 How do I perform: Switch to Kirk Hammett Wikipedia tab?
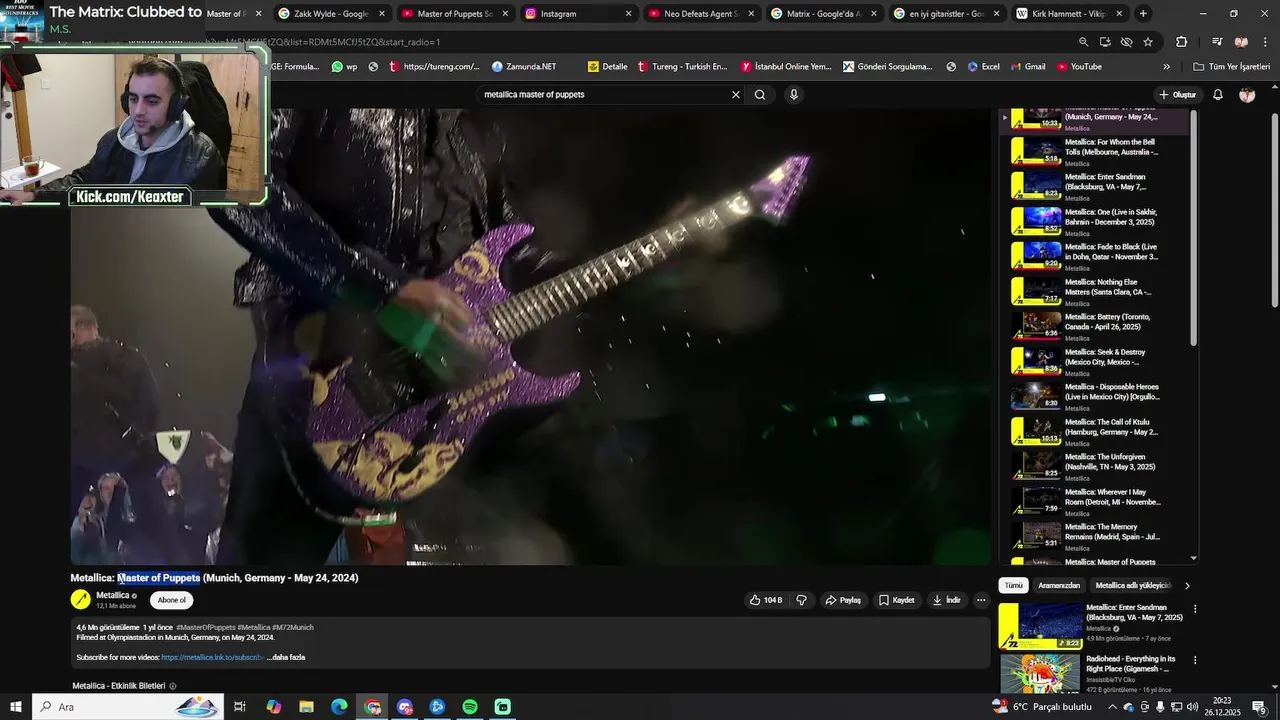click(x=1070, y=14)
